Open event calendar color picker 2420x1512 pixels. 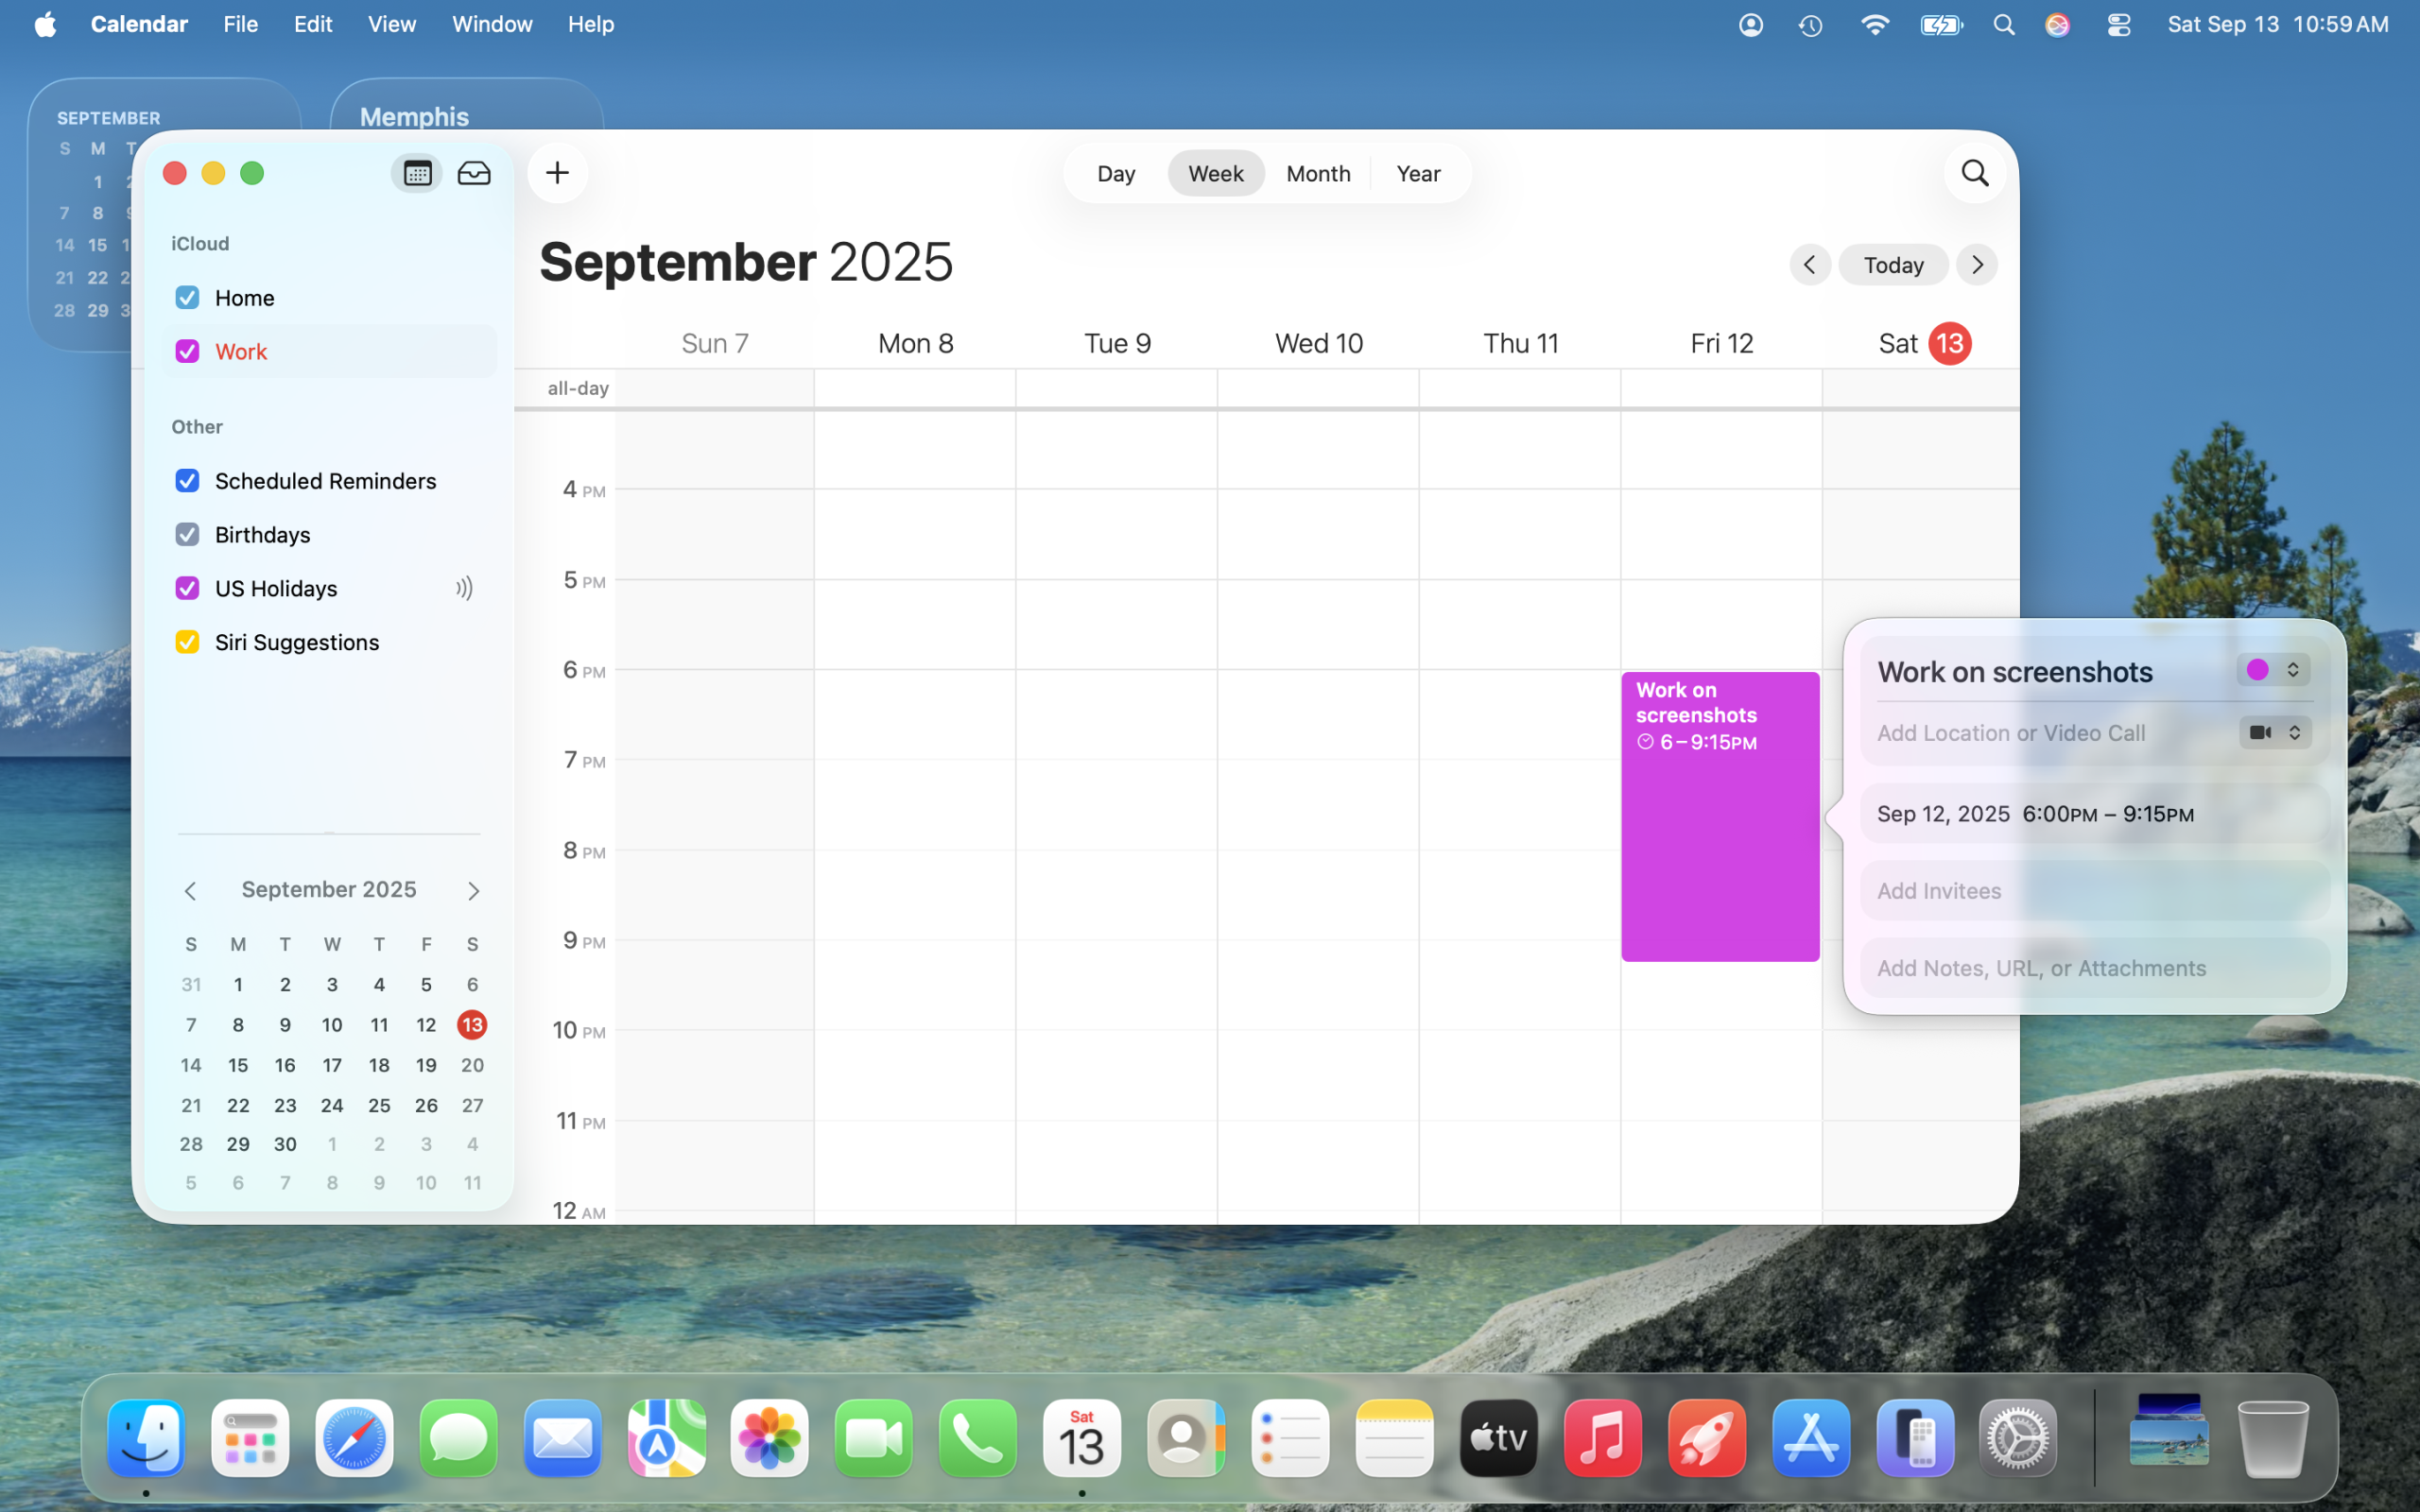coord(2272,670)
